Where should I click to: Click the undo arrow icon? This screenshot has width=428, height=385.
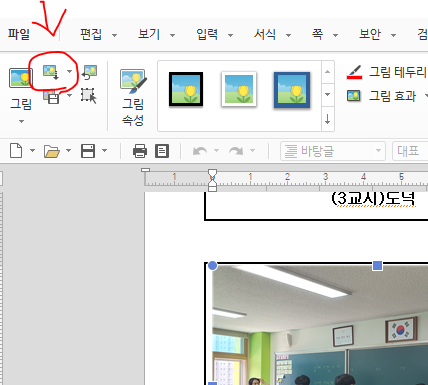(x=200, y=151)
